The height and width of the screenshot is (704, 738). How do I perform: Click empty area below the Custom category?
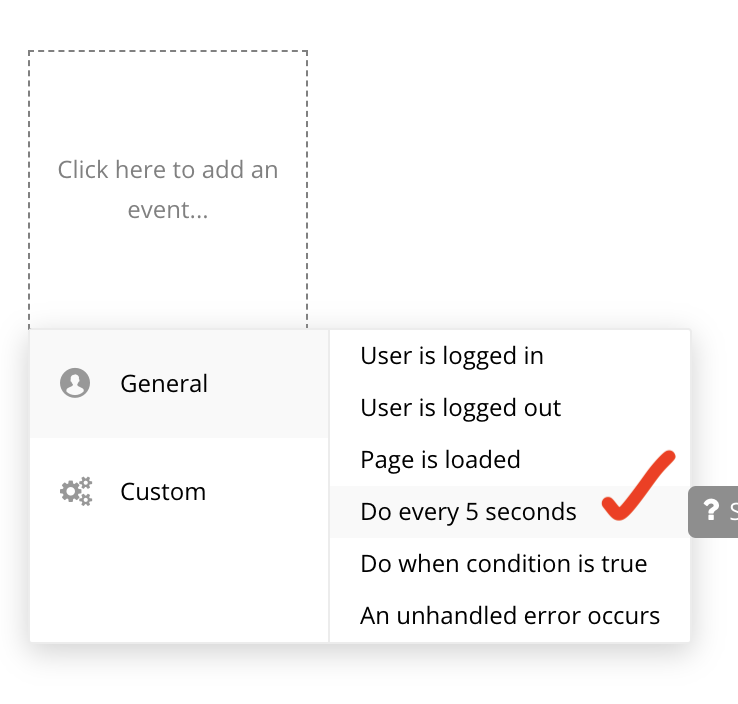coord(180,590)
